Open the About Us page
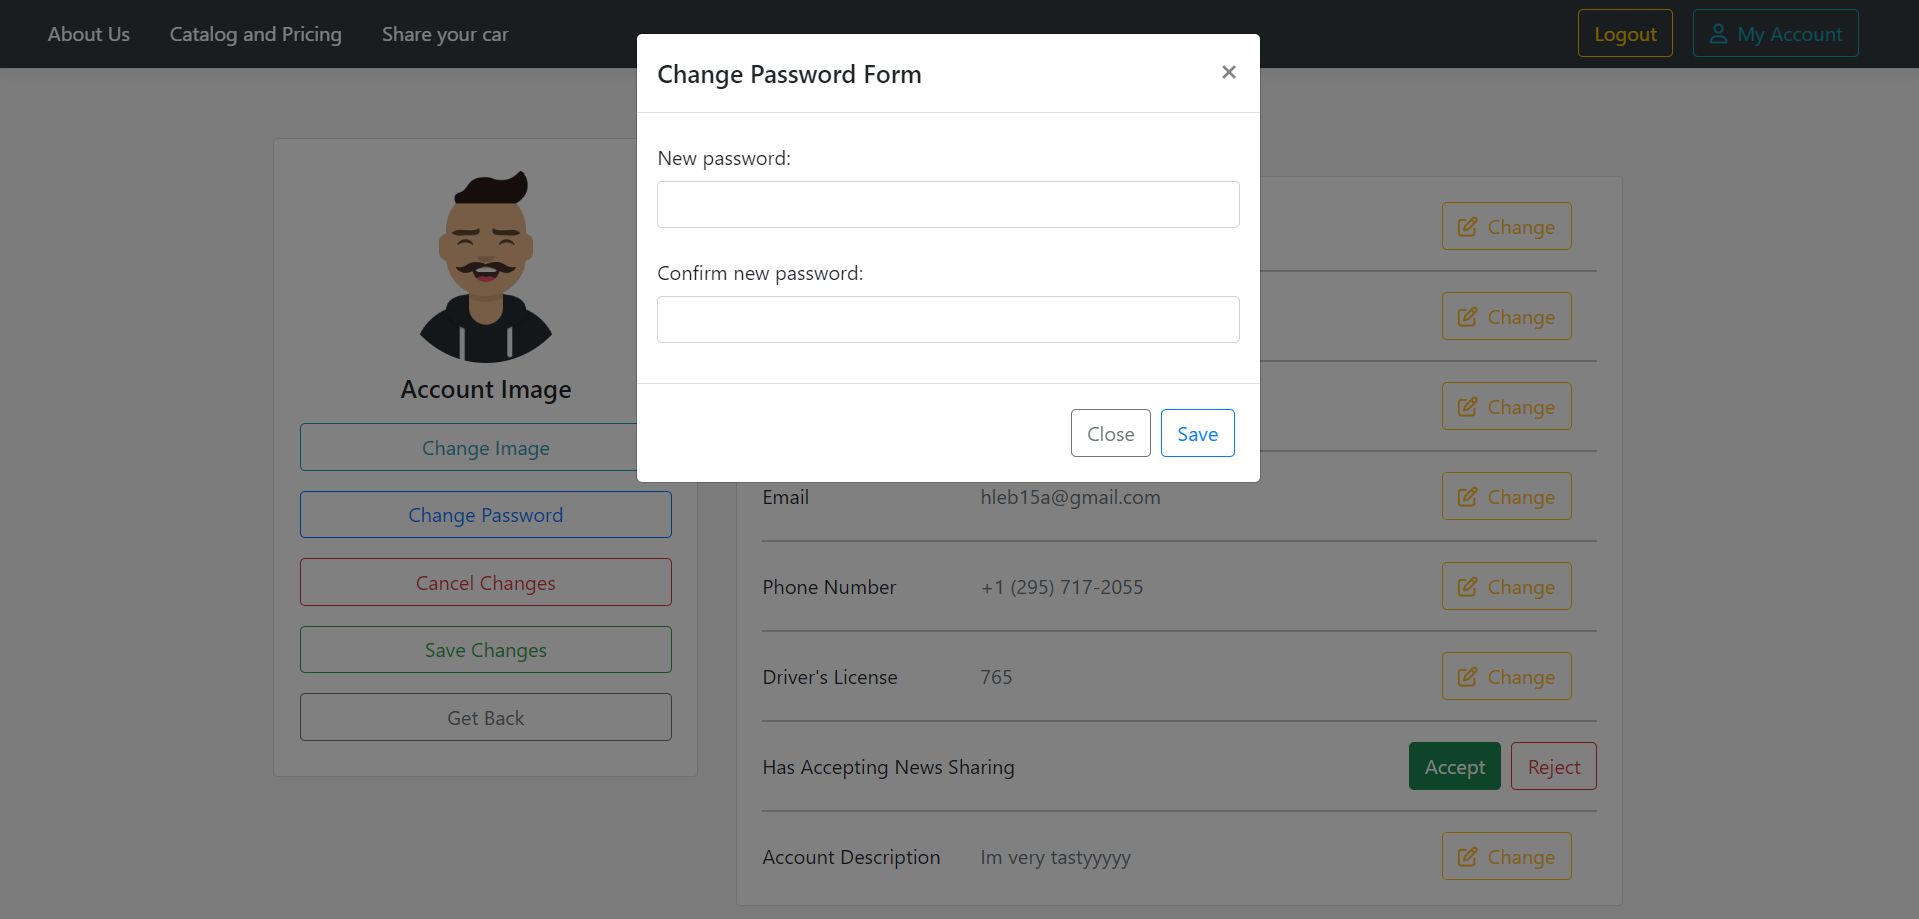This screenshot has width=1919, height=919. 89,34
